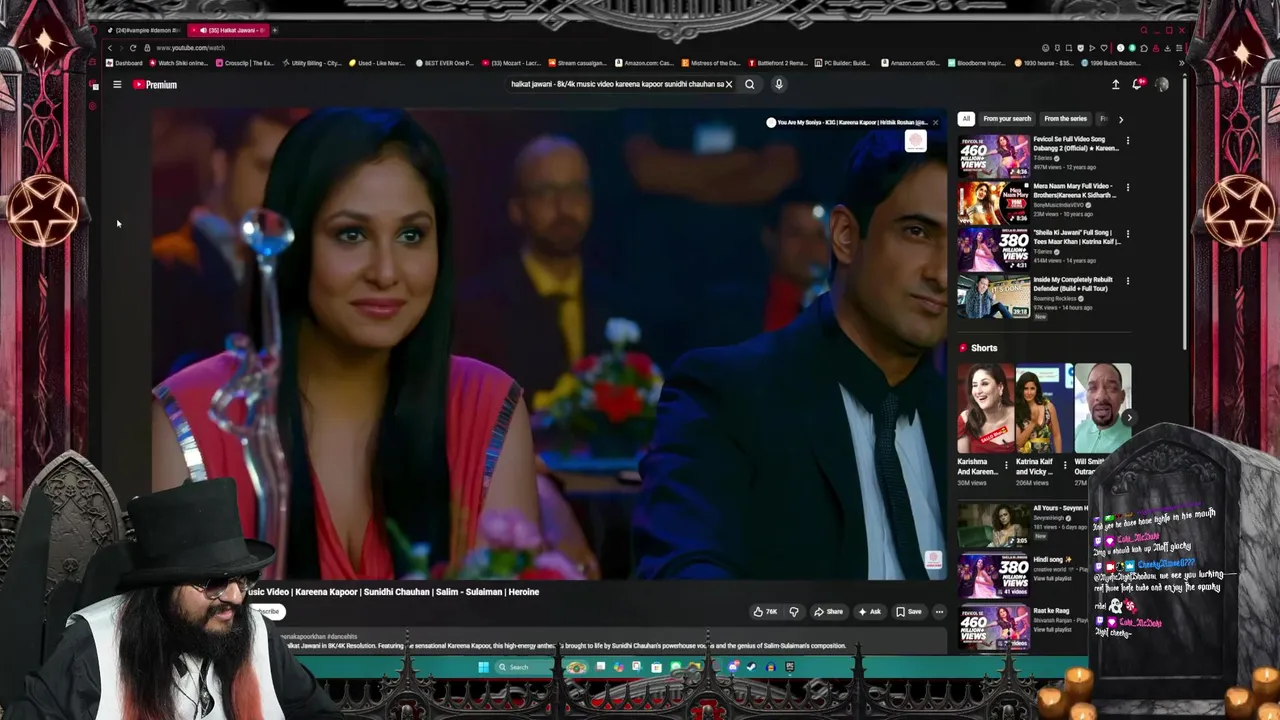Open the Watch Shiki online bookmark
This screenshot has width=1280, height=720.
(178, 63)
